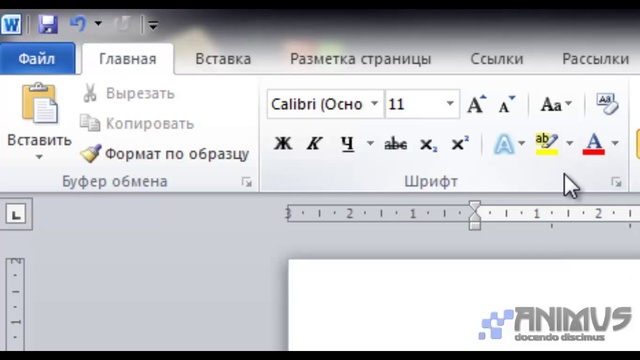
Task: Click the Word application icon
Action: [11, 25]
